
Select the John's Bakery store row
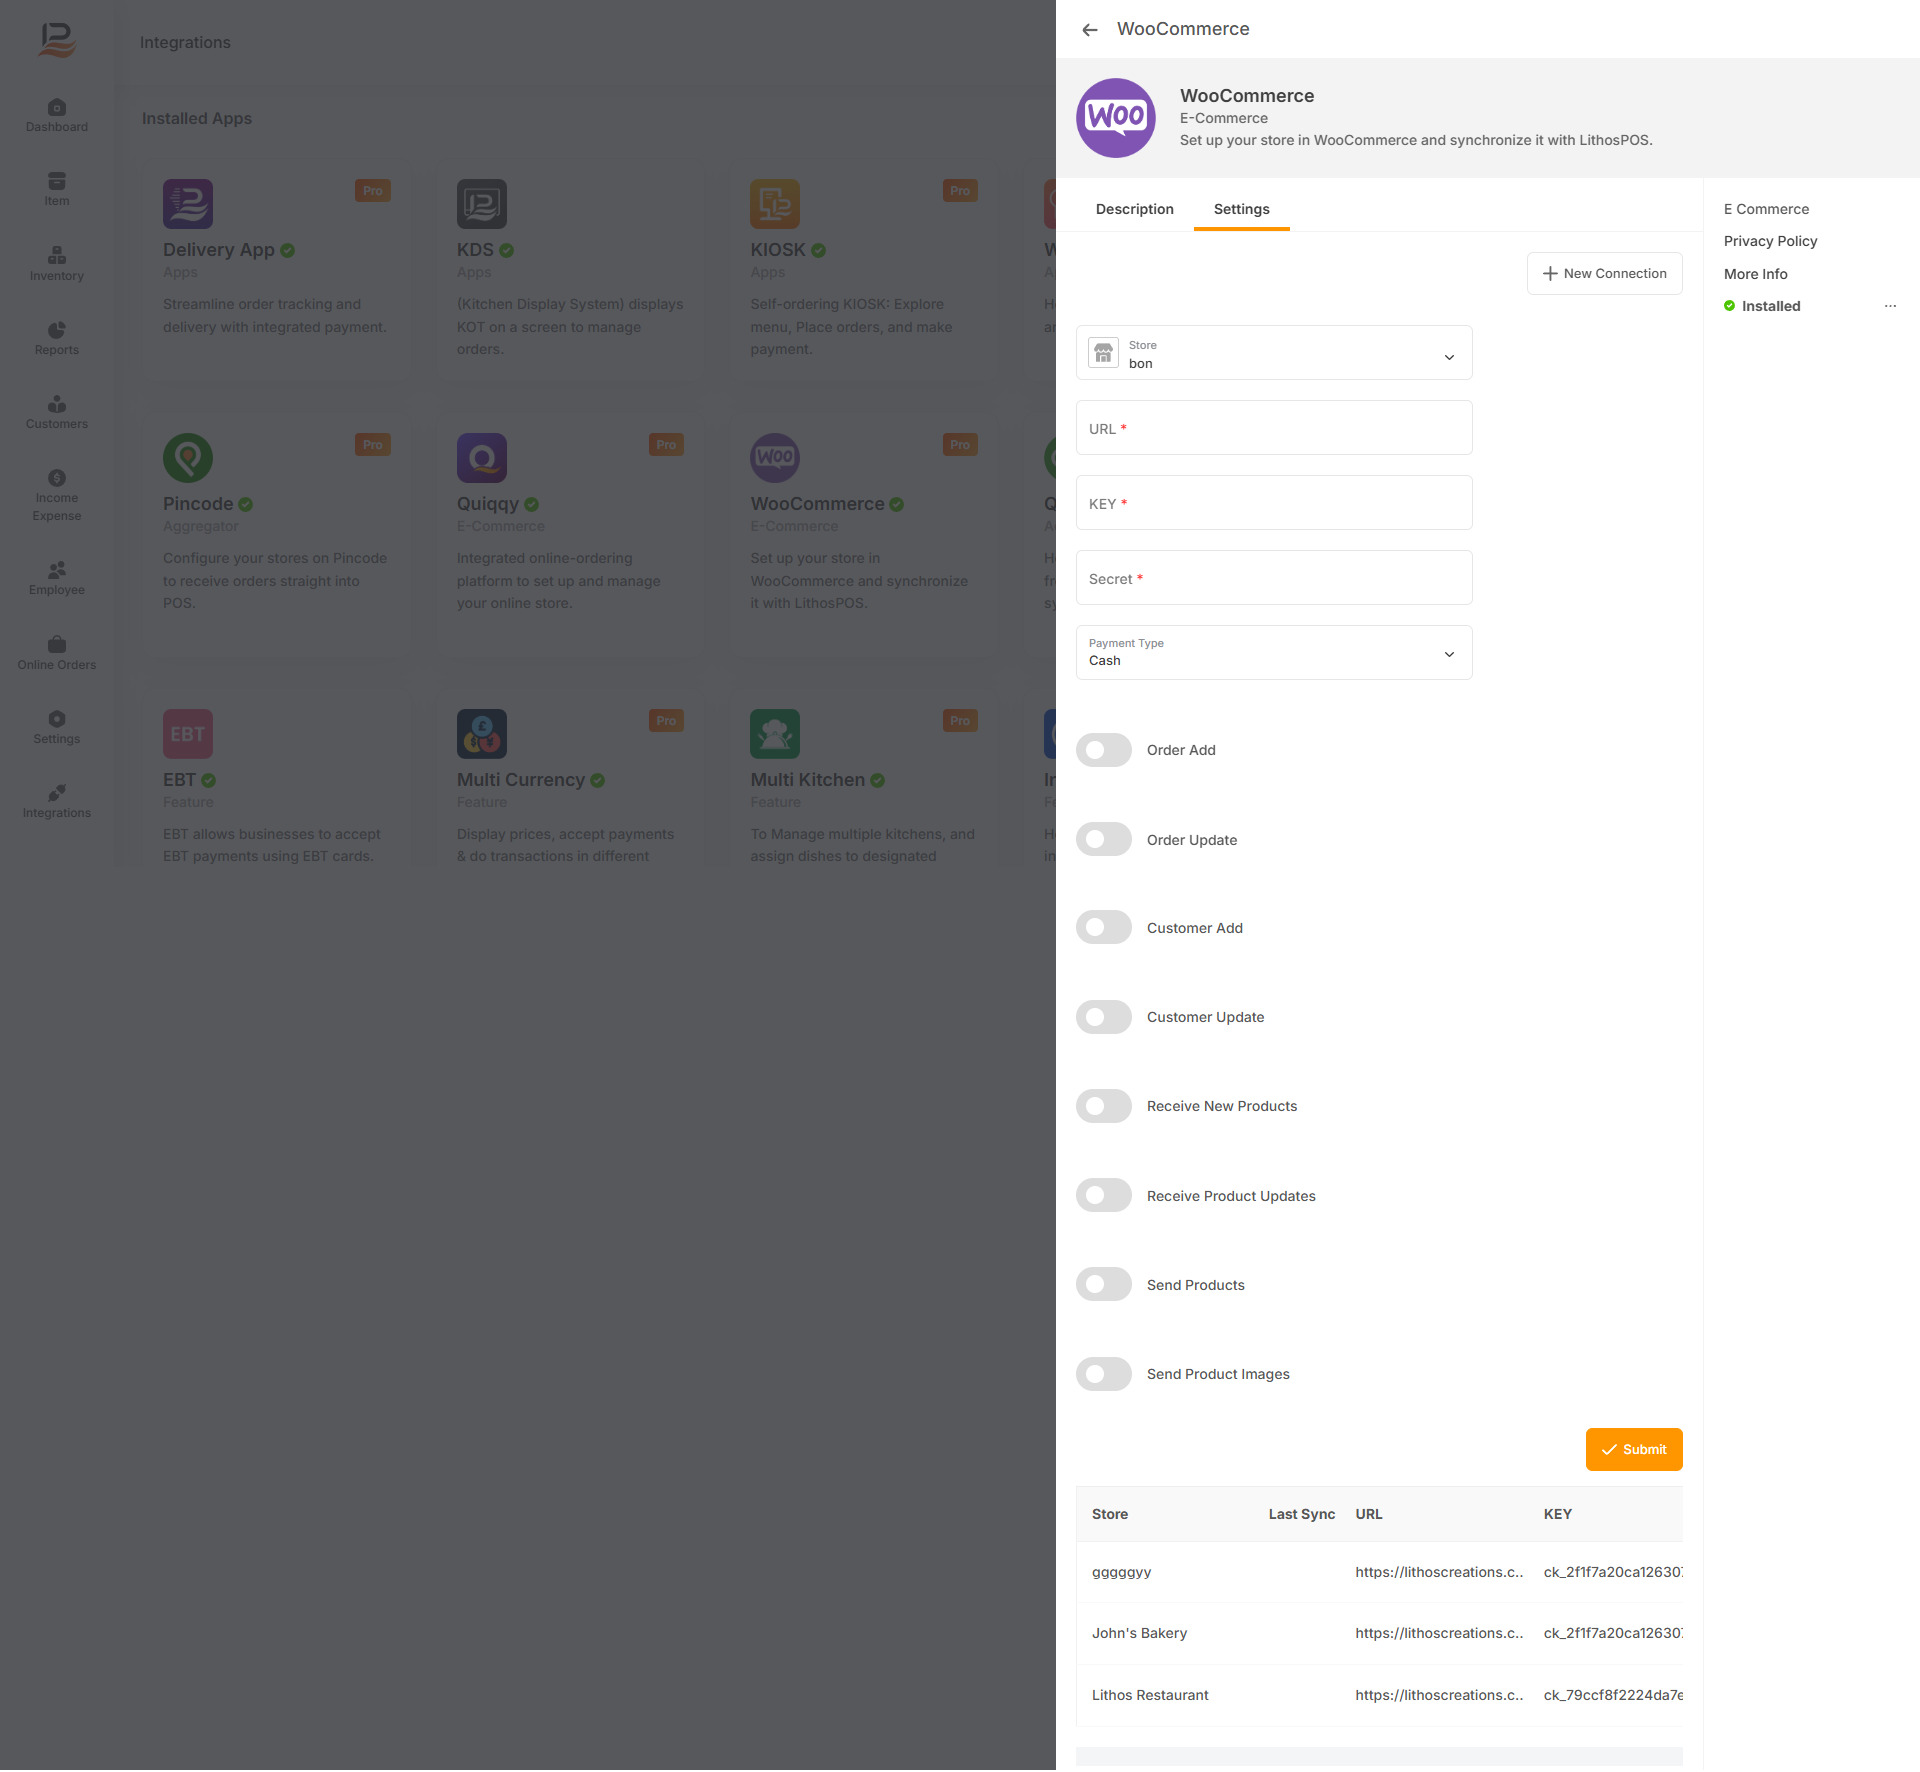click(1379, 1633)
